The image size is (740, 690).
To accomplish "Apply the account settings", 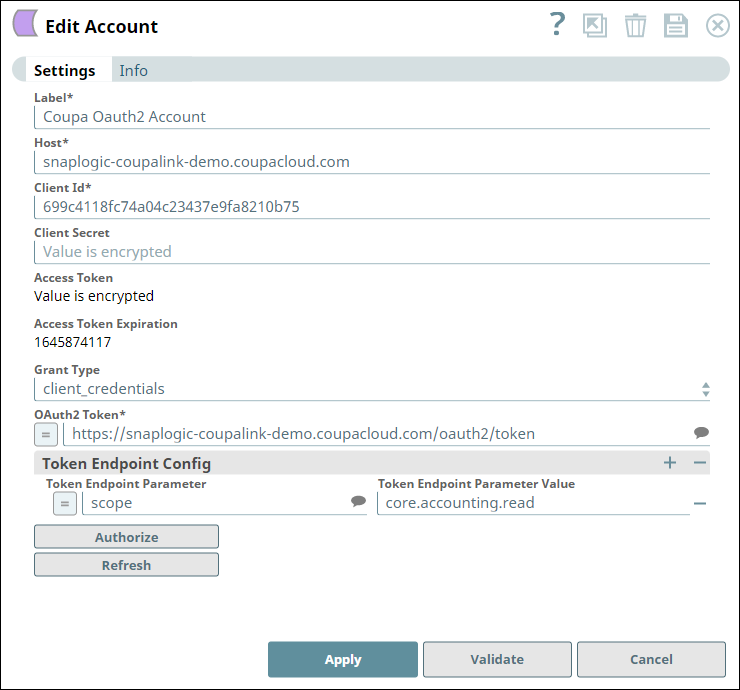I will coord(343,659).
